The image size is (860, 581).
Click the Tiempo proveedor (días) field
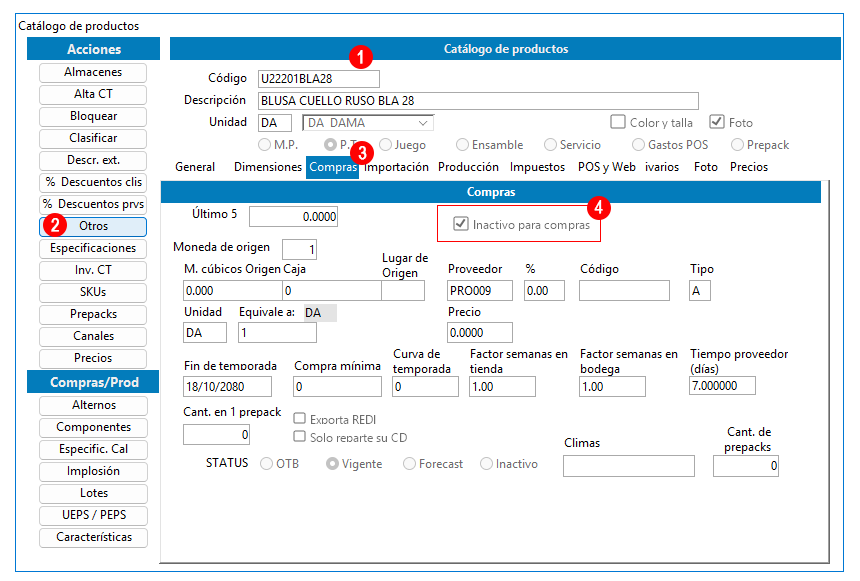click(722, 386)
